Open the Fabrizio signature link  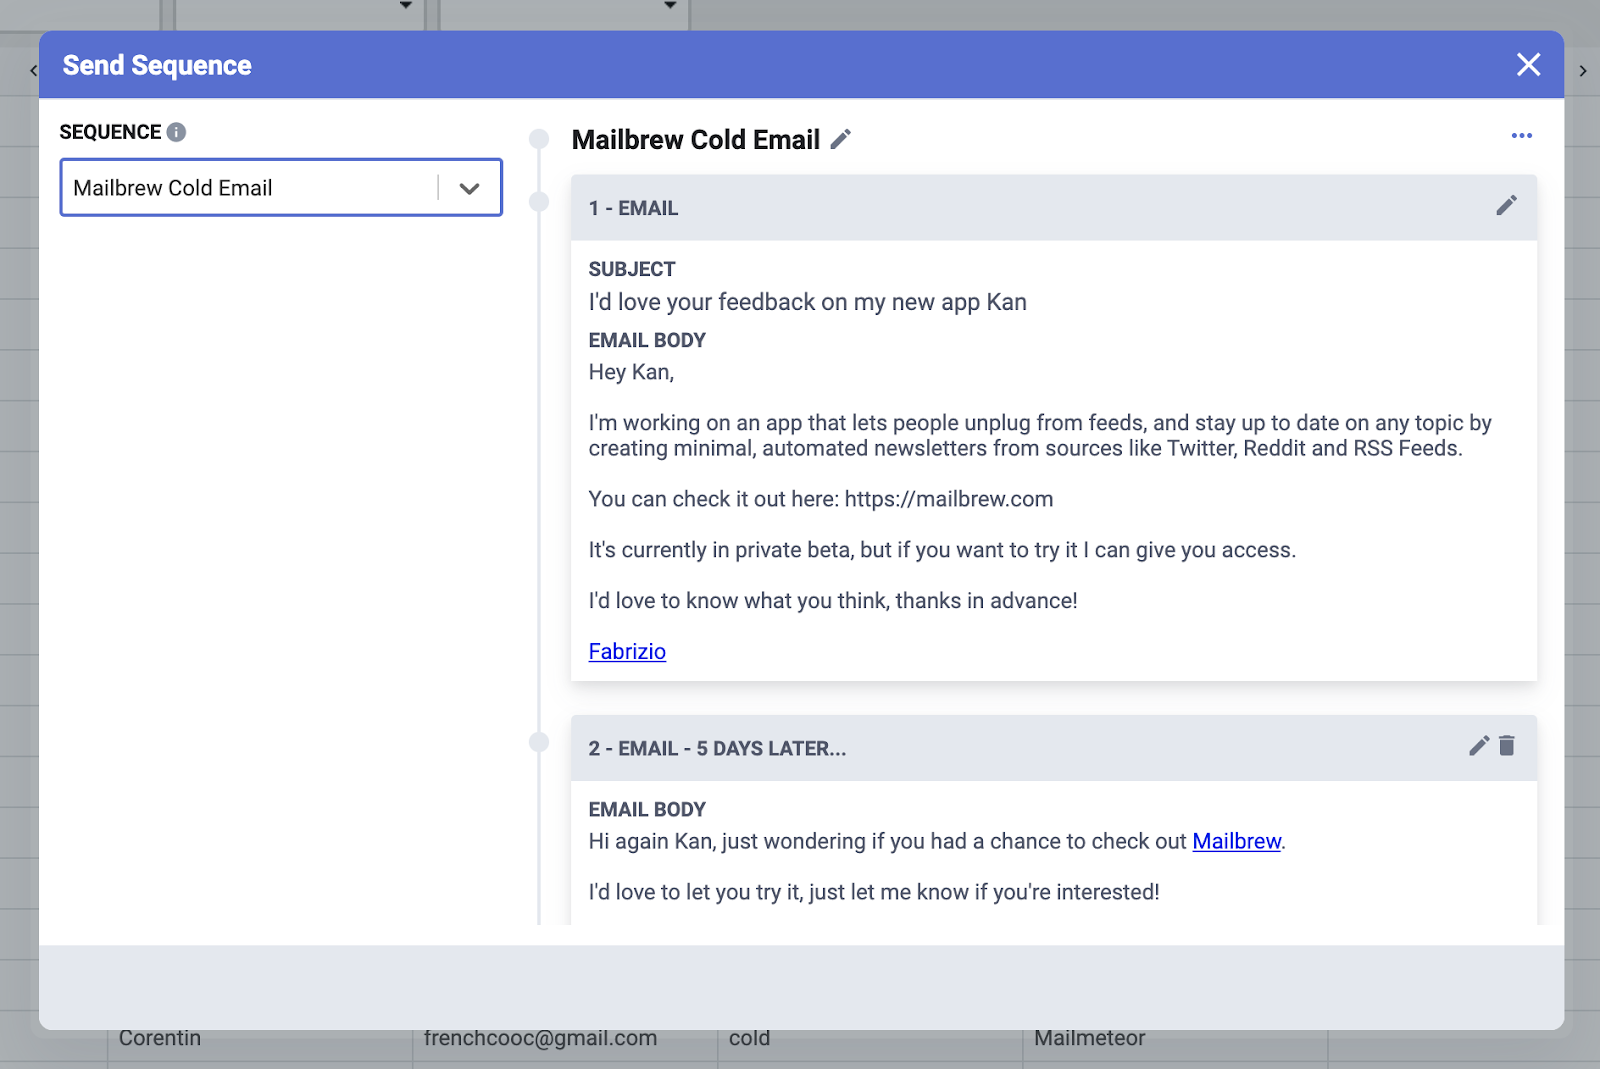(x=627, y=652)
